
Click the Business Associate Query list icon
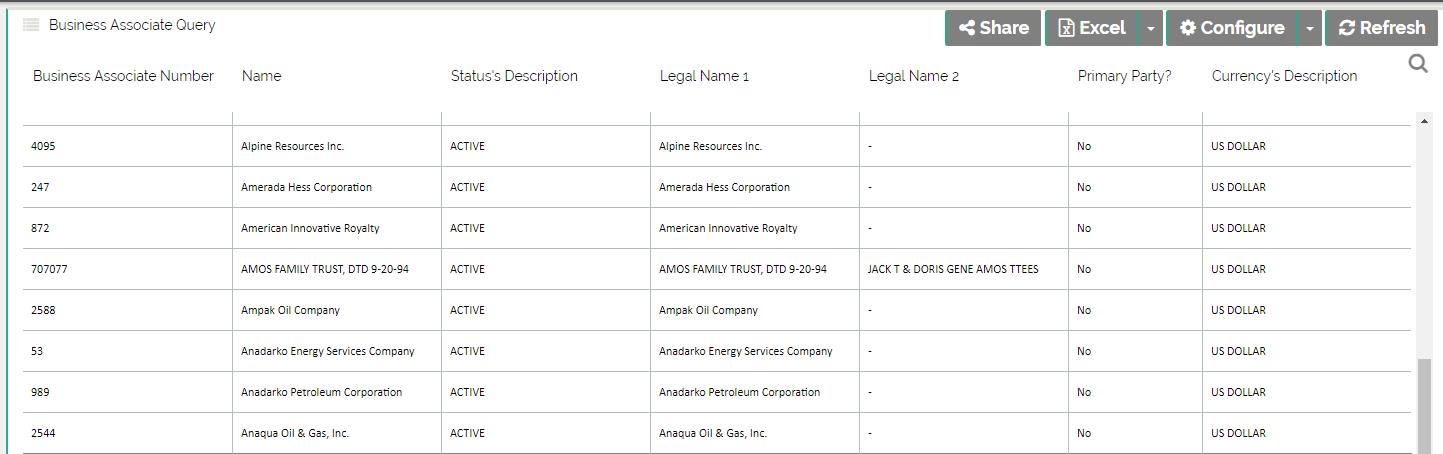pyautogui.click(x=31, y=25)
